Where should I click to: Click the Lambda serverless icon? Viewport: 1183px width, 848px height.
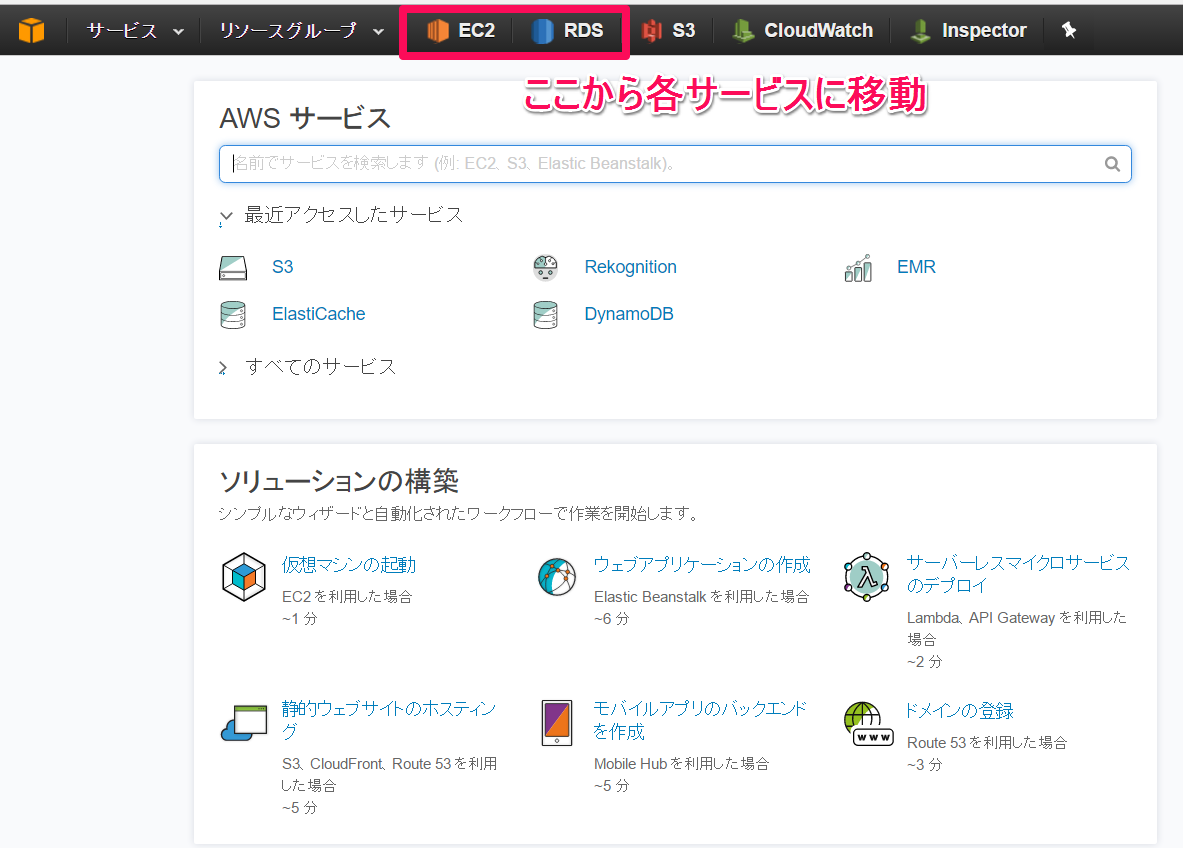(x=866, y=577)
